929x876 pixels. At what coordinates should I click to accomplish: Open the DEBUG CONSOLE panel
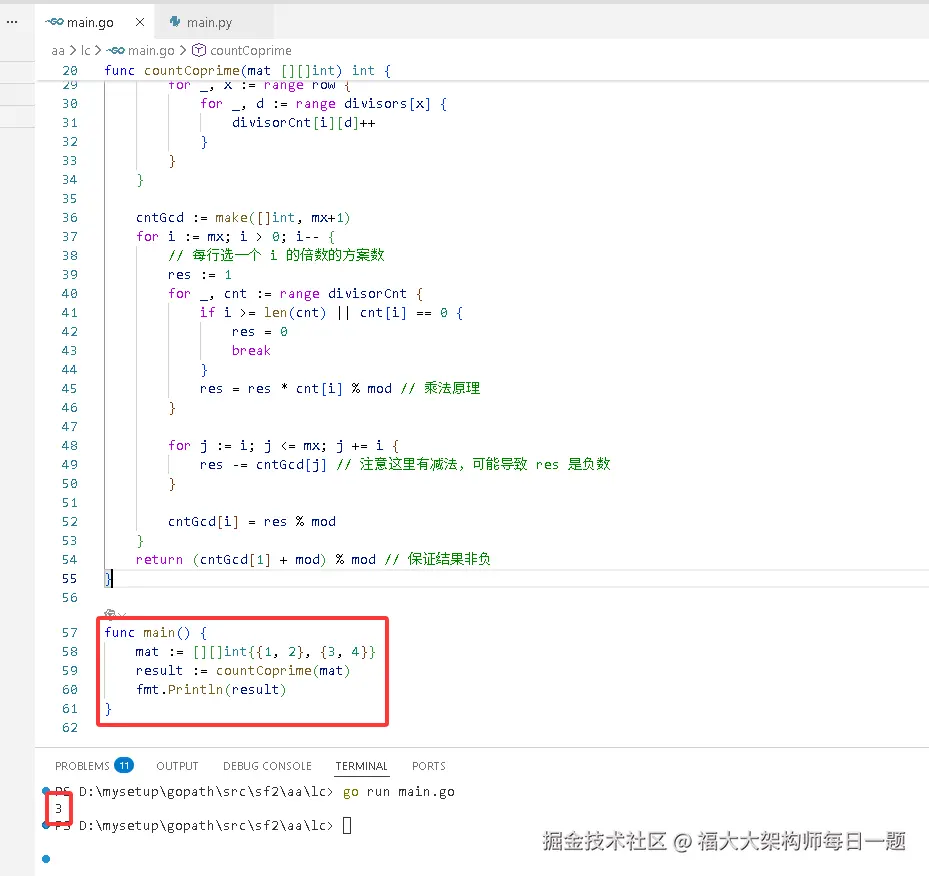(x=267, y=766)
